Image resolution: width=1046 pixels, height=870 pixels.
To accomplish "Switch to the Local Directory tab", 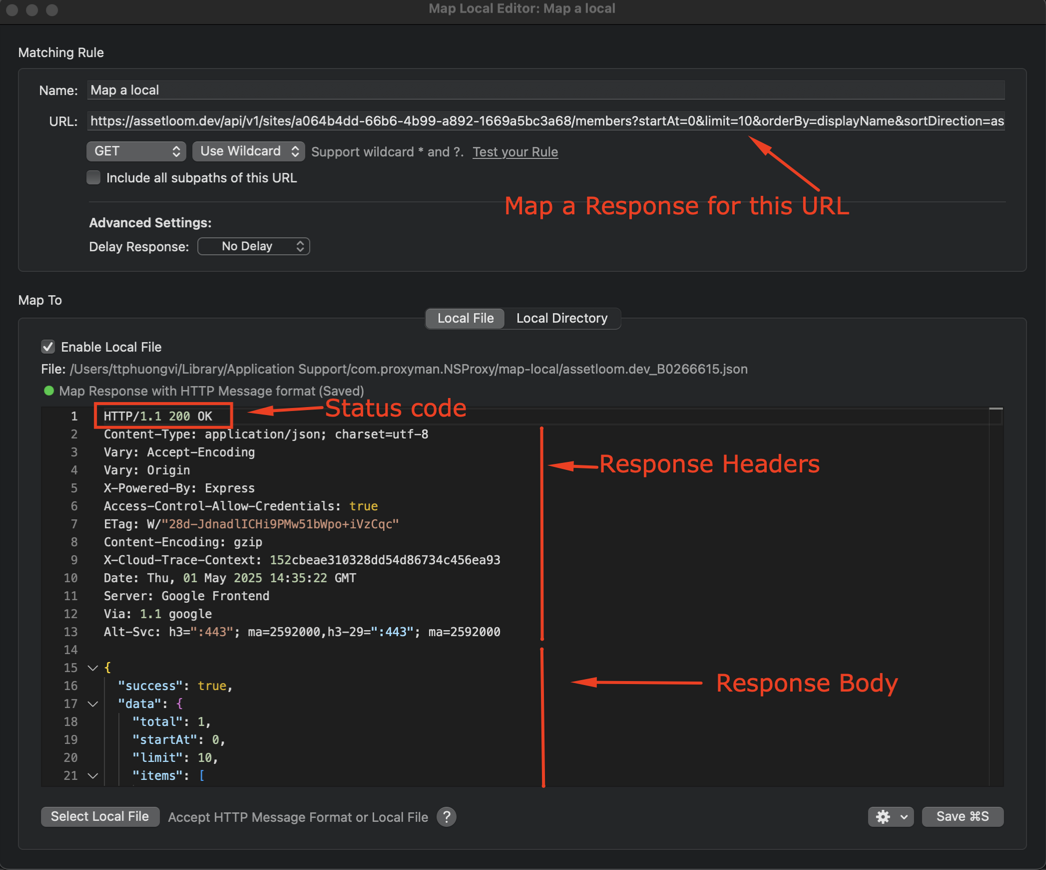I will point(562,318).
